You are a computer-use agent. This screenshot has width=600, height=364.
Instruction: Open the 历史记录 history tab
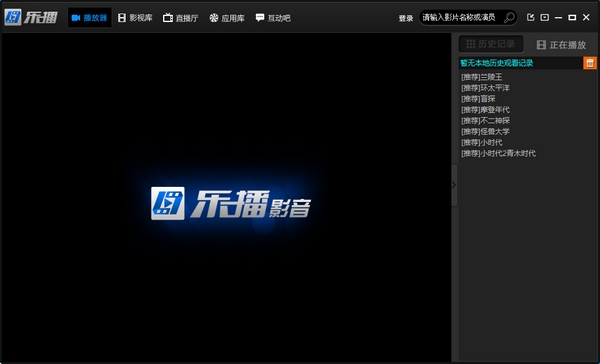[491, 44]
